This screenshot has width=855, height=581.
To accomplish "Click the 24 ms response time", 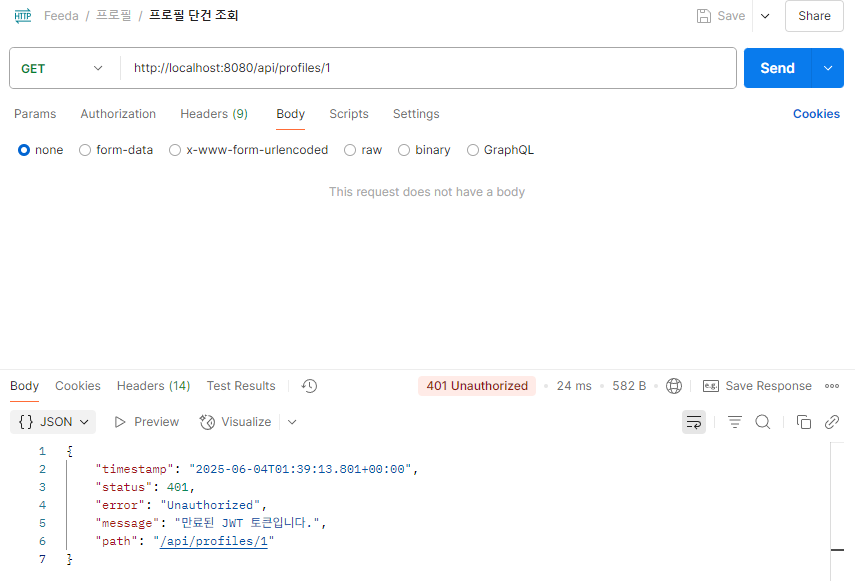I will (x=574, y=386).
